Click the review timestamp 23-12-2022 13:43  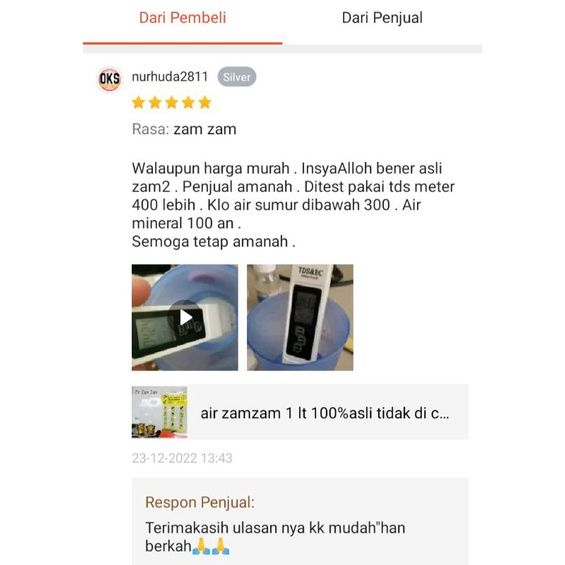[x=182, y=458]
